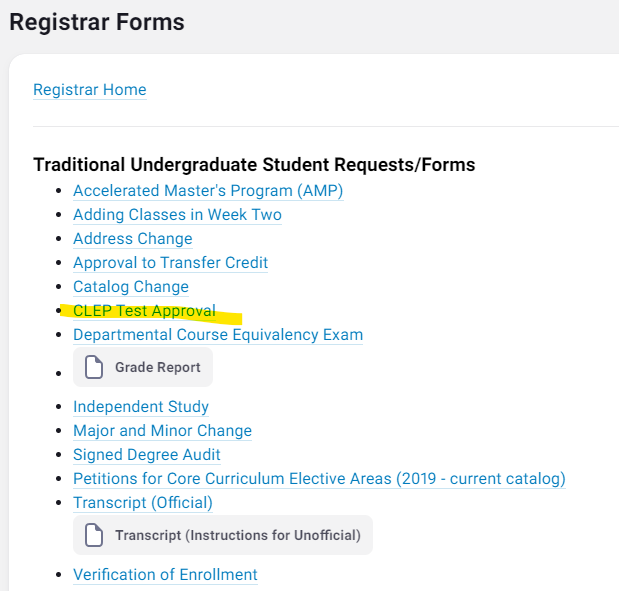
Task: Open Accelerated Master's Program (AMP) link
Action: pos(208,191)
